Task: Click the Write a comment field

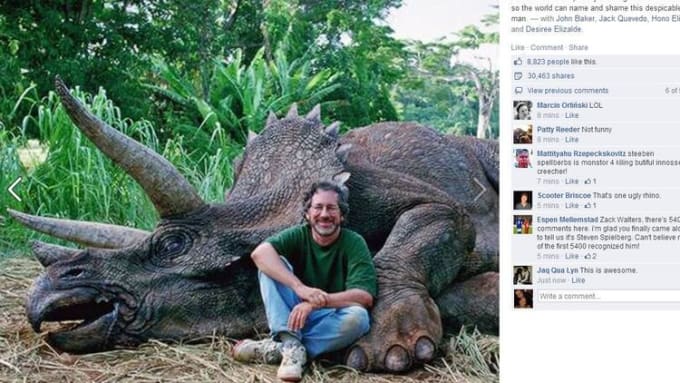Action: [608, 296]
